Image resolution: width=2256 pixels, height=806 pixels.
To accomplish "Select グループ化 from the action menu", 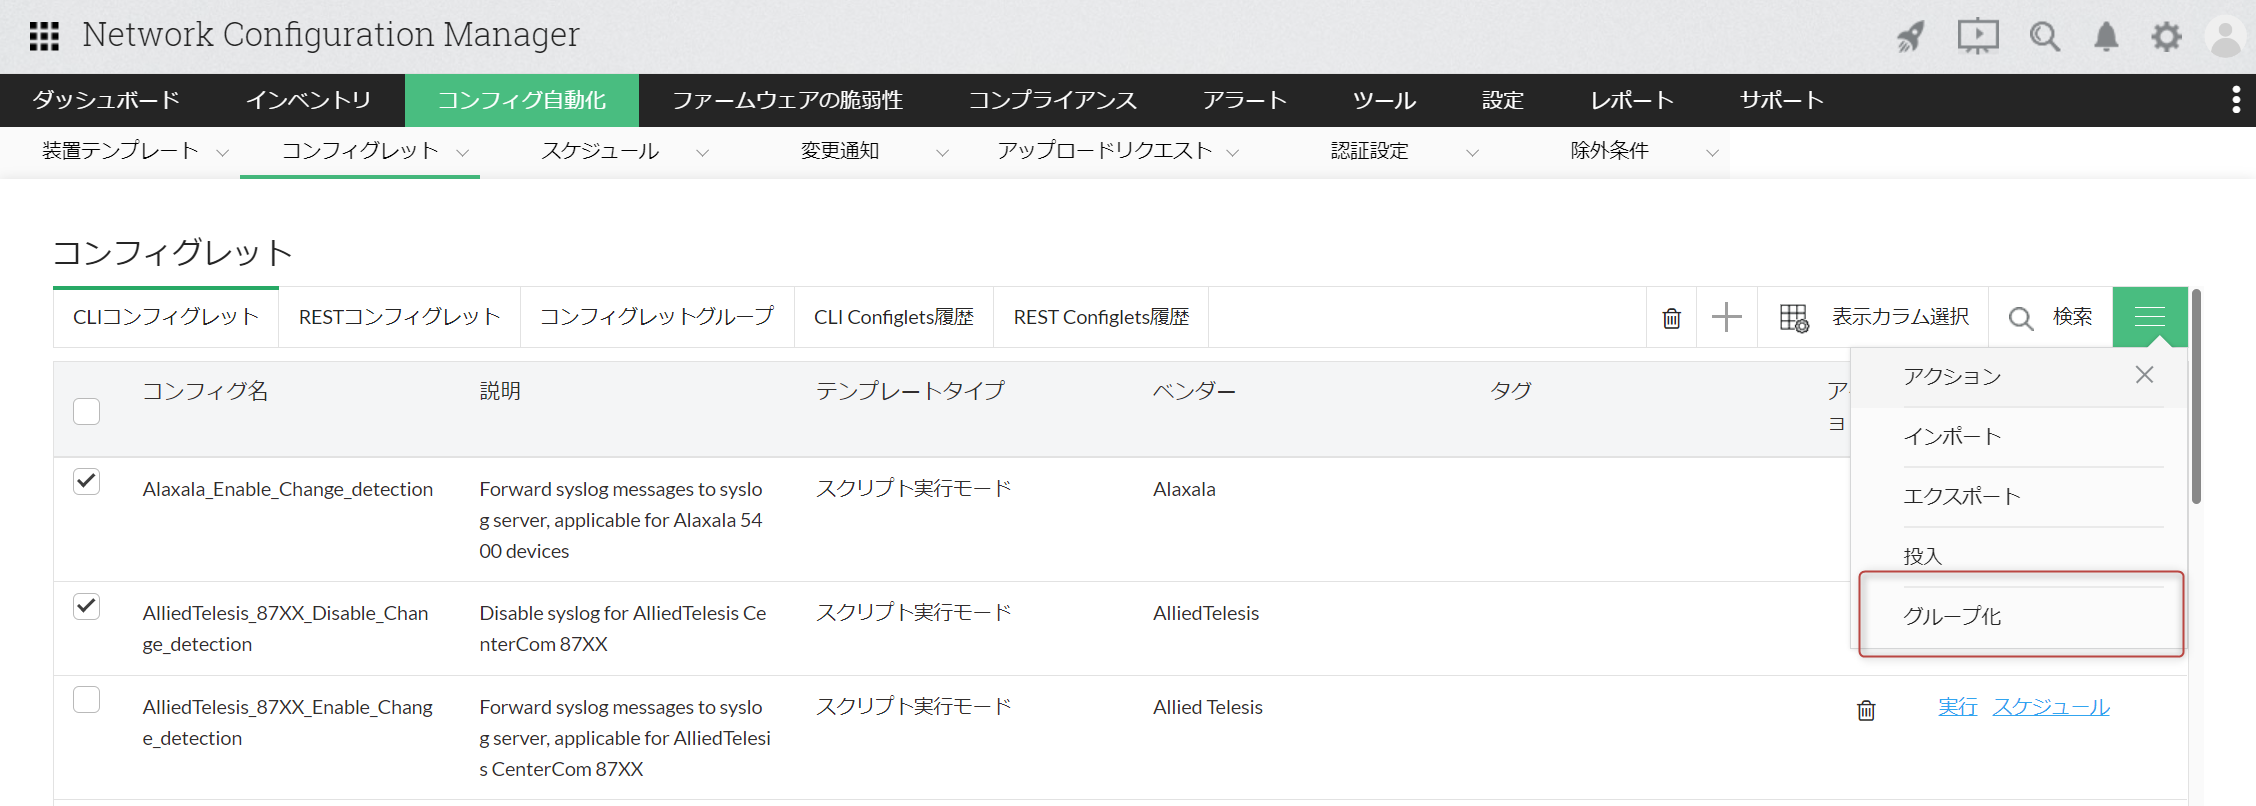I will [x=1952, y=616].
